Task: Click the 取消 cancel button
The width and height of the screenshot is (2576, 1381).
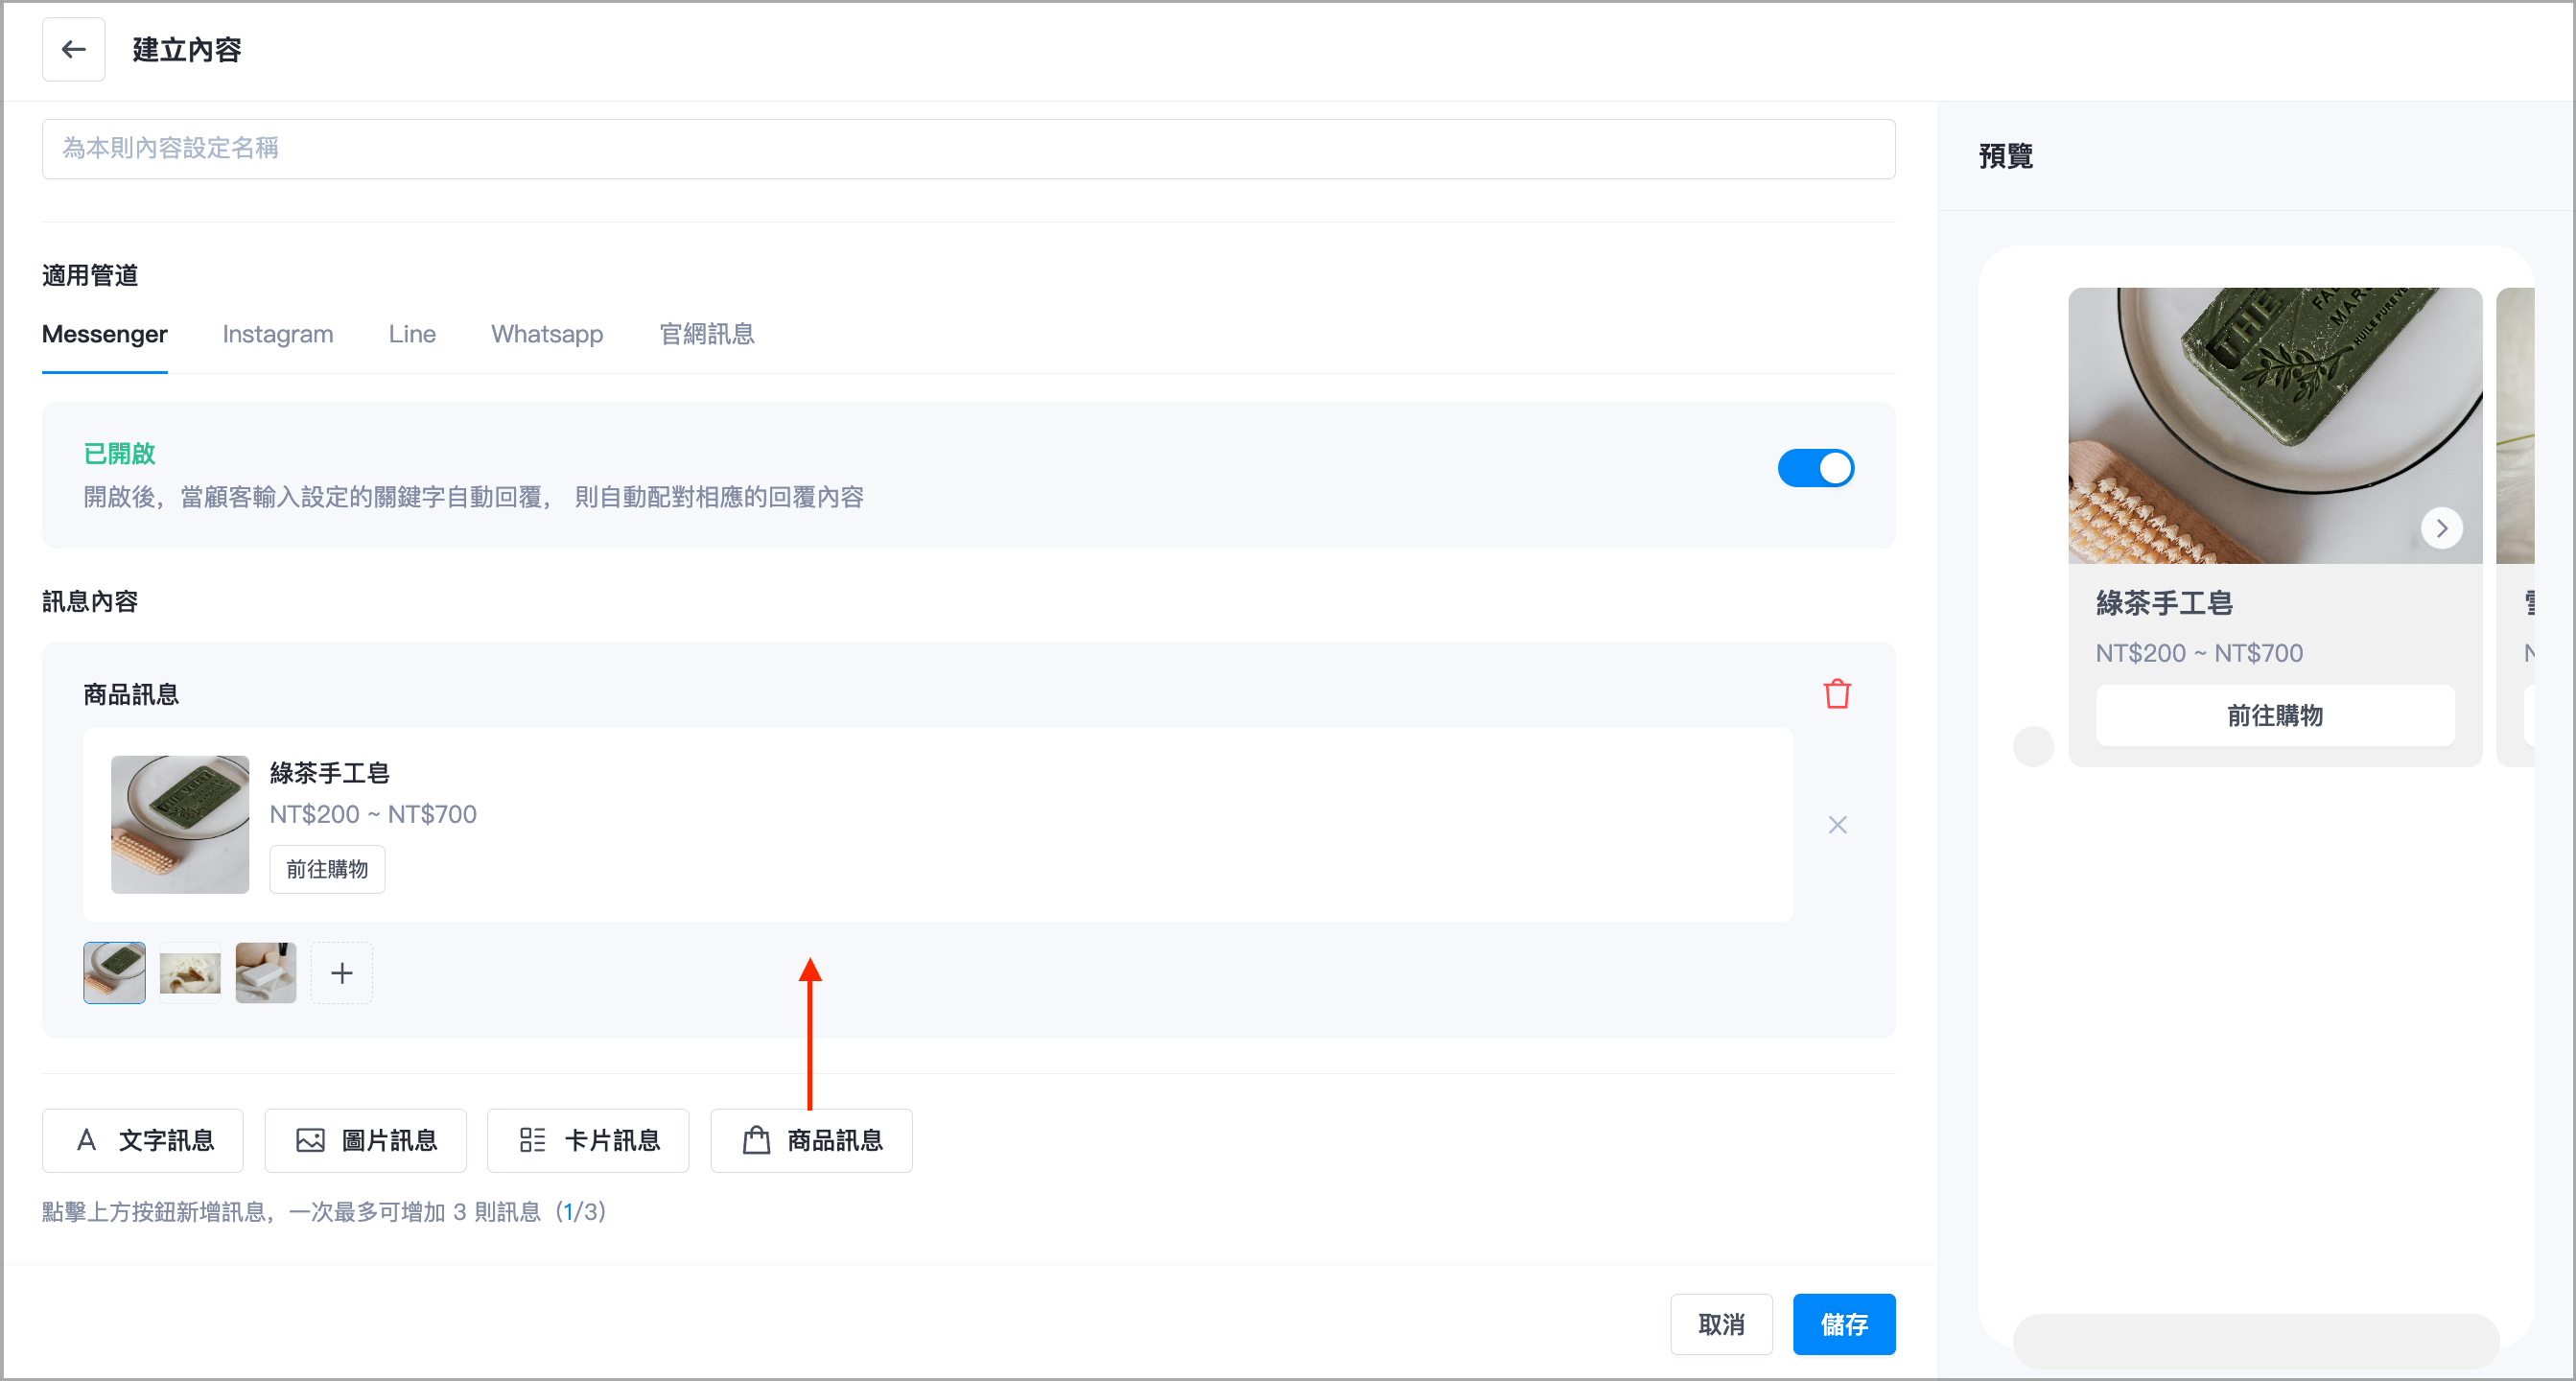Action: [1721, 1324]
